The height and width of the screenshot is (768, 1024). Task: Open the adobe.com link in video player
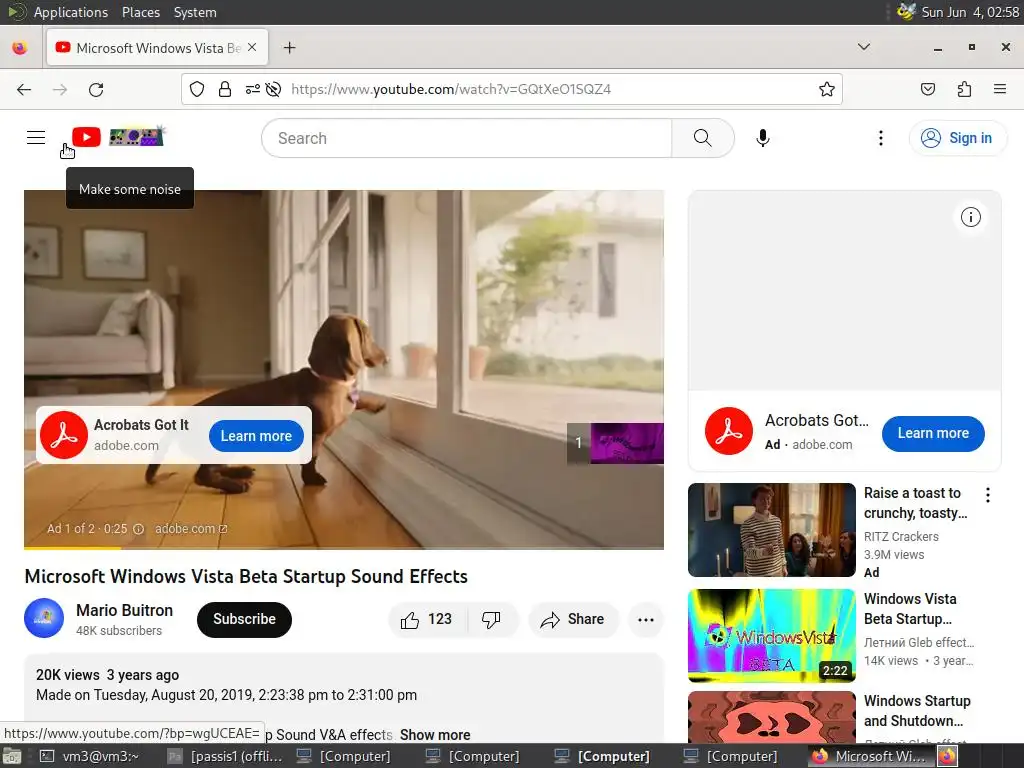click(191, 529)
